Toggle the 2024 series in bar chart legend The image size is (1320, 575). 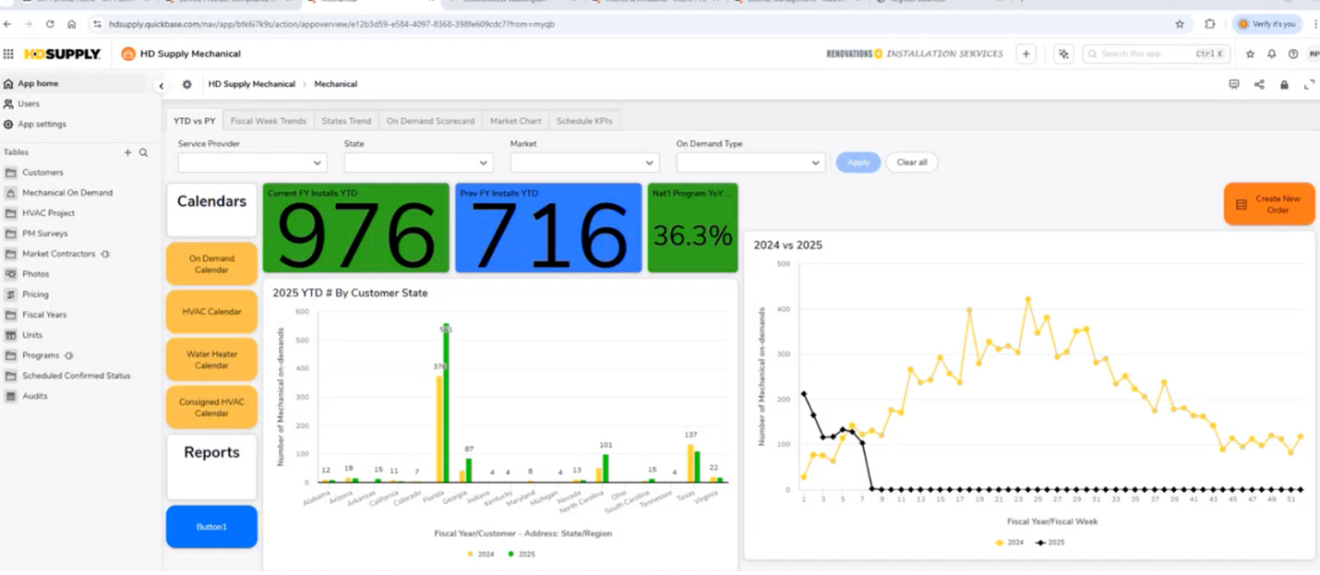click(481, 554)
